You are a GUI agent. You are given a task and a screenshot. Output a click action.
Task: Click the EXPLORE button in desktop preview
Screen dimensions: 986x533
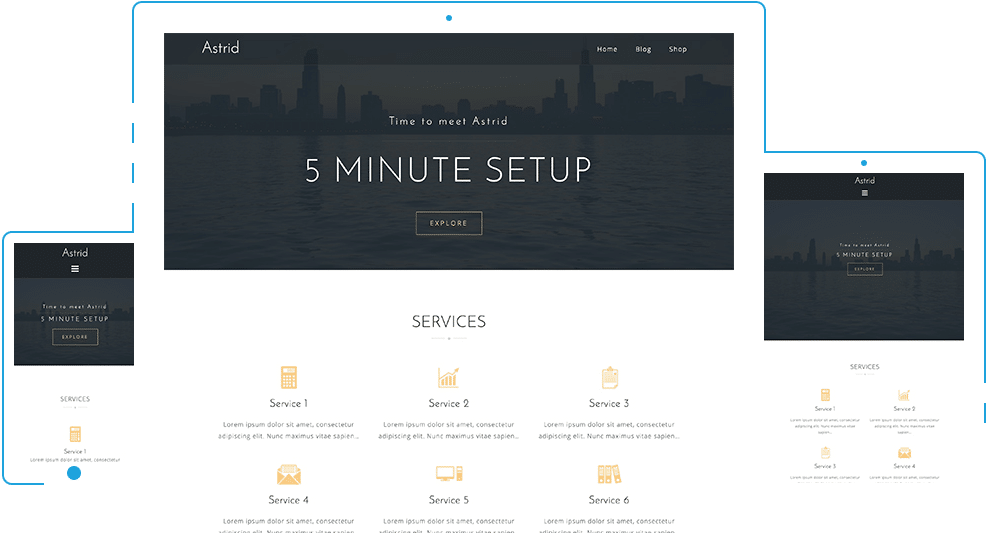(x=449, y=223)
